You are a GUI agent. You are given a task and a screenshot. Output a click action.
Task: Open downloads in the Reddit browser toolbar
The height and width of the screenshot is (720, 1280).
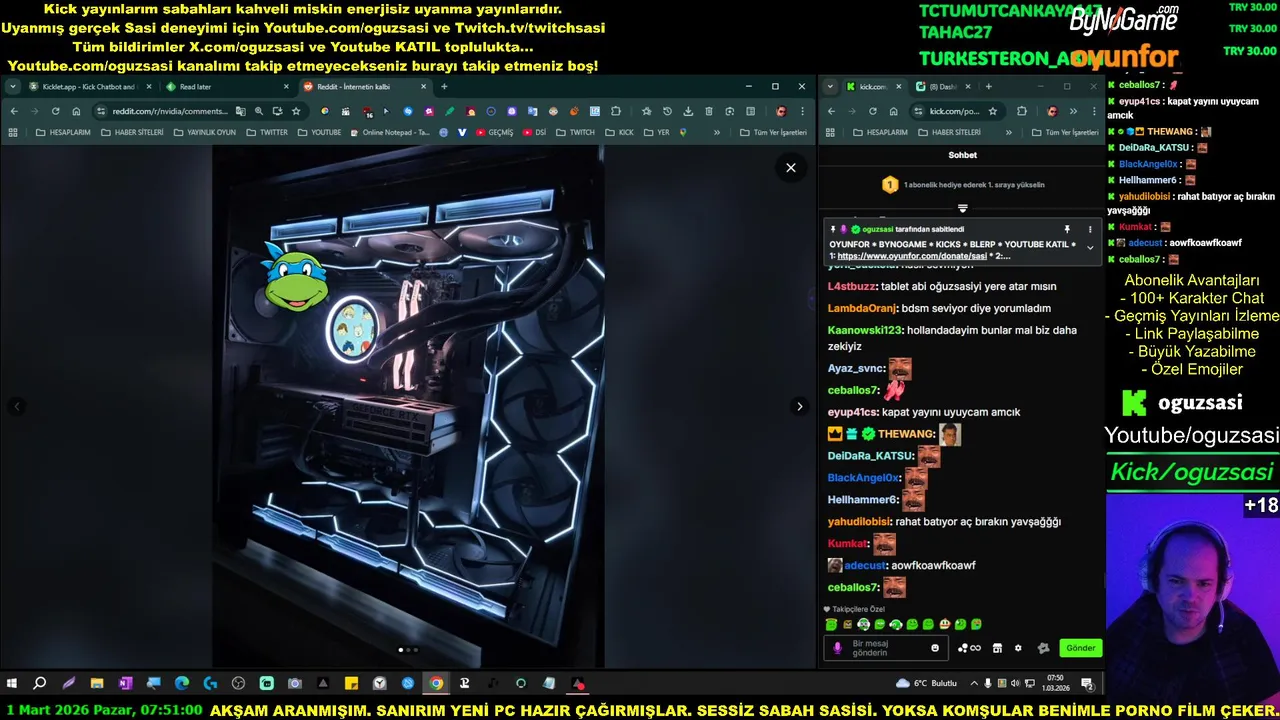(688, 111)
